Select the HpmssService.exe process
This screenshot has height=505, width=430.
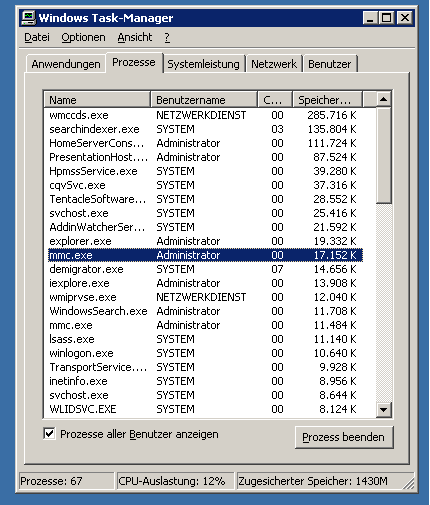pos(205,171)
